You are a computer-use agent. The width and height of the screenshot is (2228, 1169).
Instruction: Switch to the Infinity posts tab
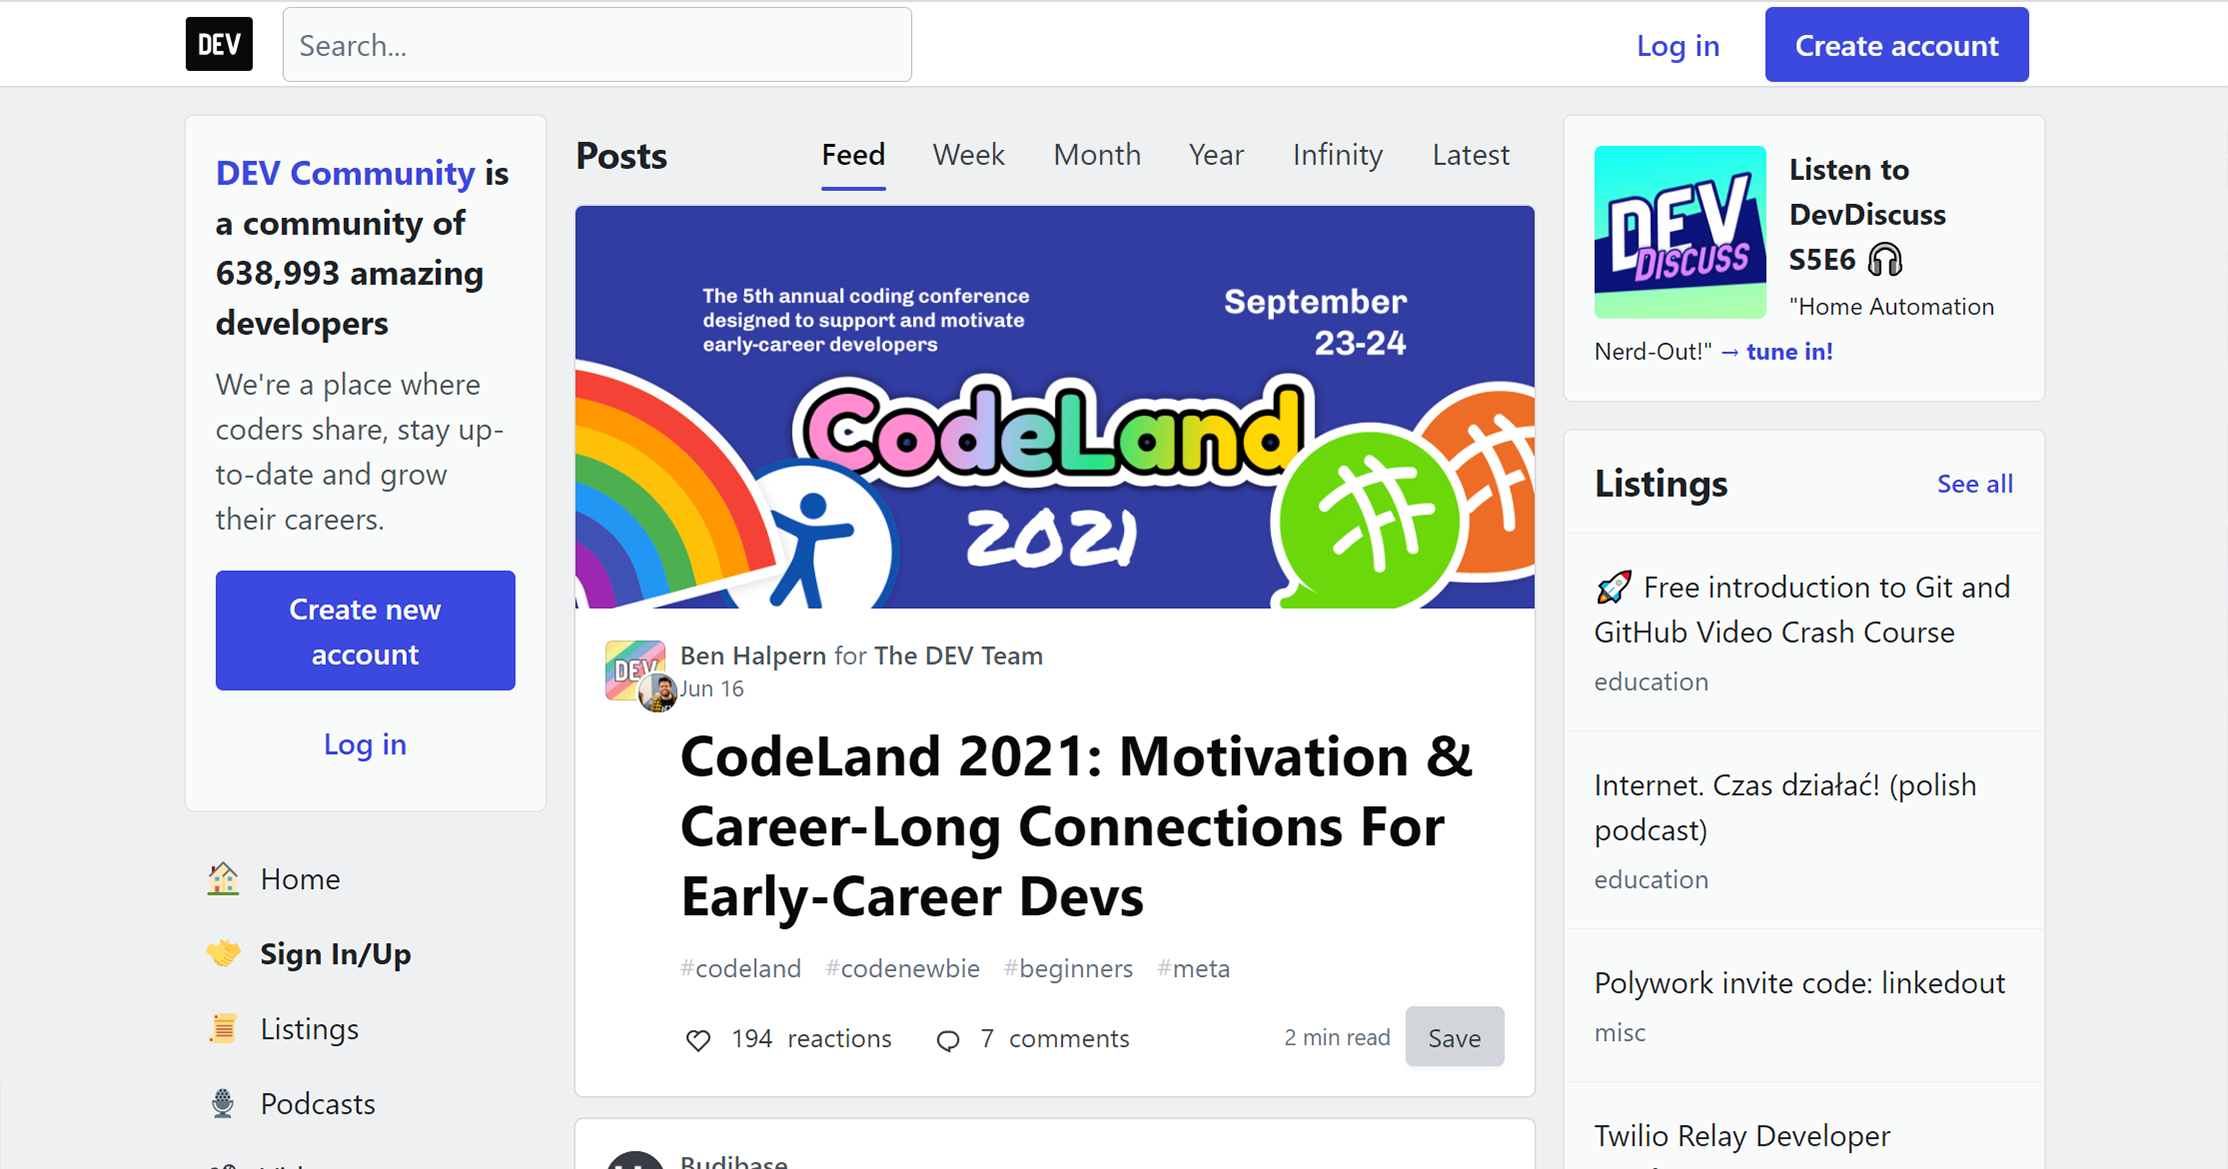[x=1337, y=155]
